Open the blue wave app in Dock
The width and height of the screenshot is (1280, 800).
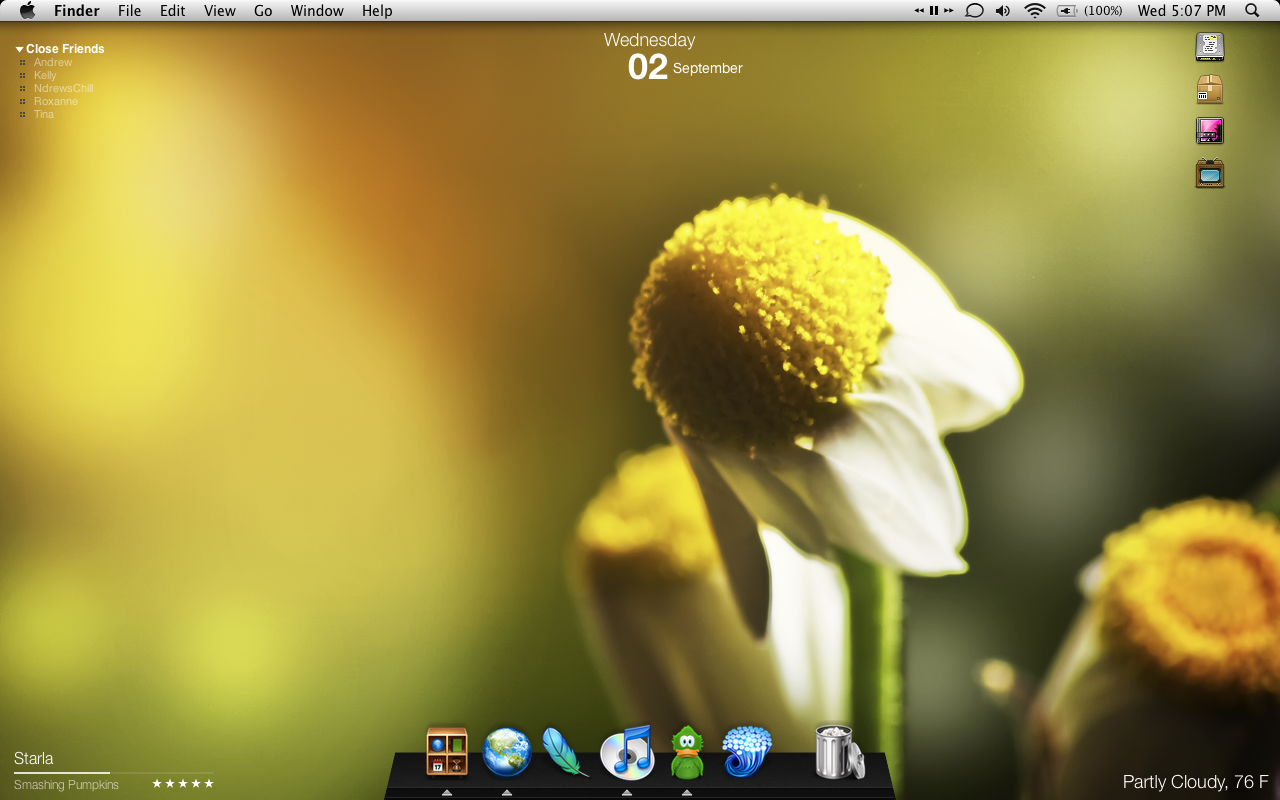point(747,752)
